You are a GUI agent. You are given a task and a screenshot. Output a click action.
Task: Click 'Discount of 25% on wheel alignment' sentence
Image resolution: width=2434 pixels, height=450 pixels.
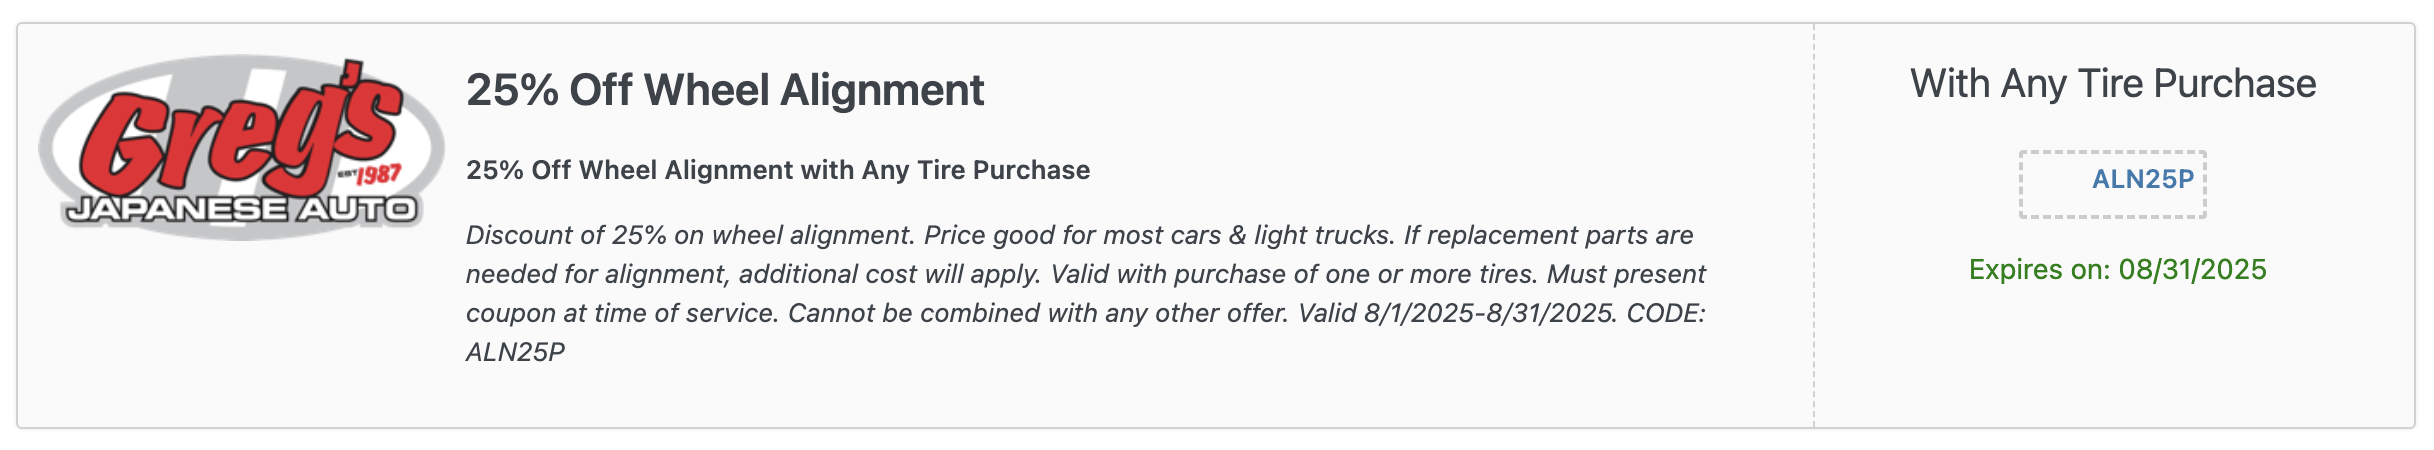click(690, 235)
